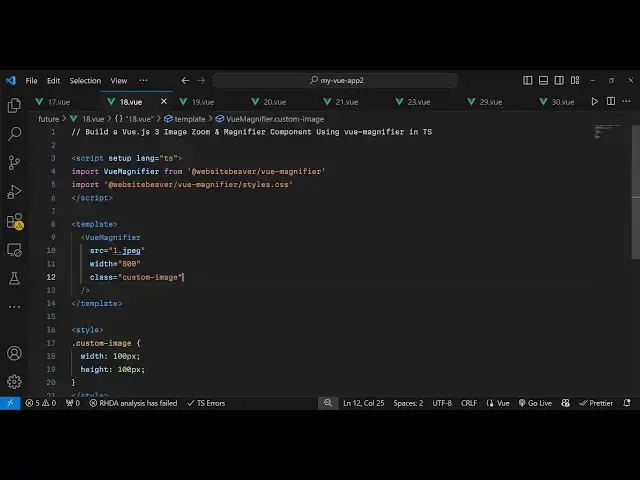Switch to the 30.vue tab
This screenshot has height=480, width=640.
click(x=563, y=102)
